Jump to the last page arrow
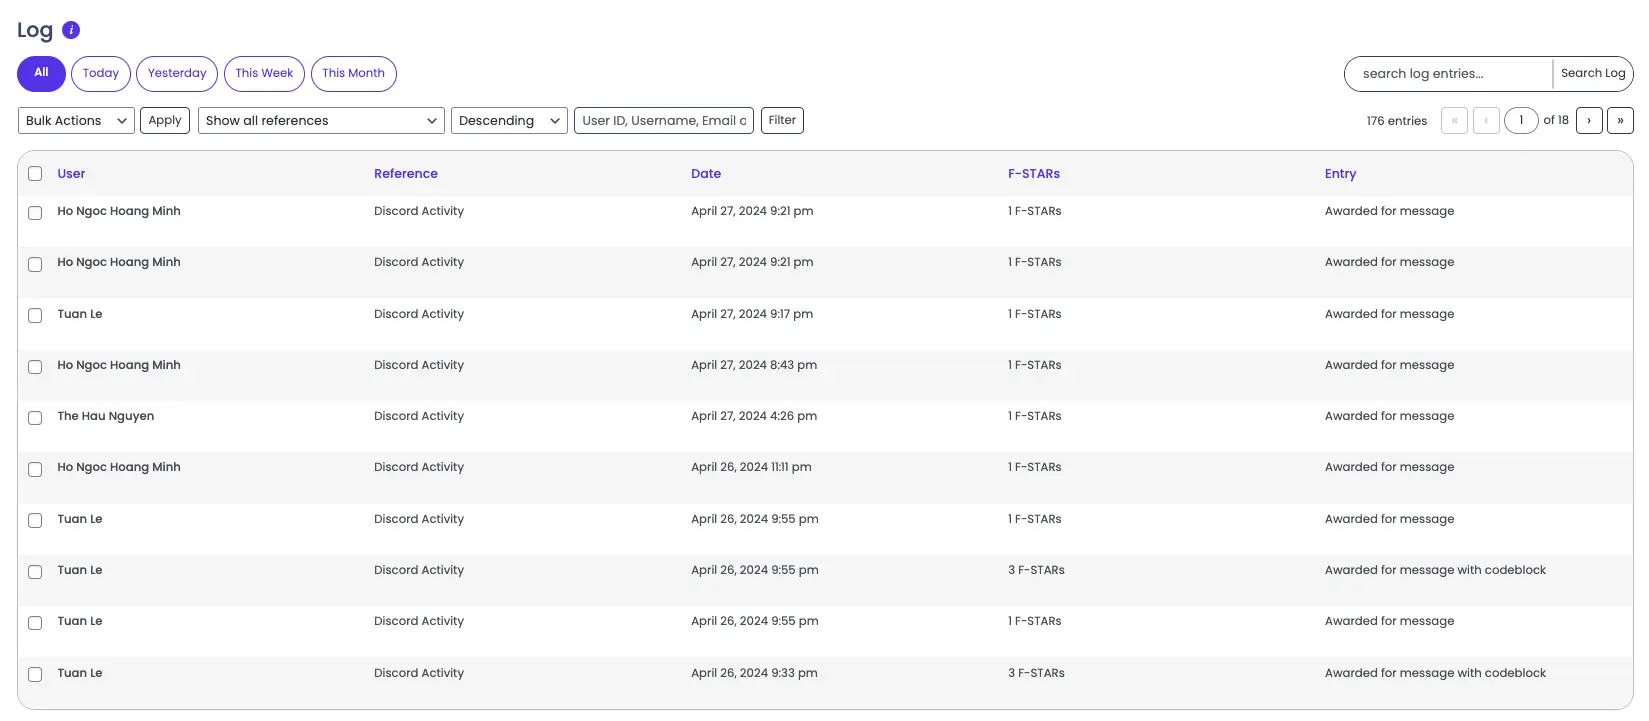 (1620, 121)
